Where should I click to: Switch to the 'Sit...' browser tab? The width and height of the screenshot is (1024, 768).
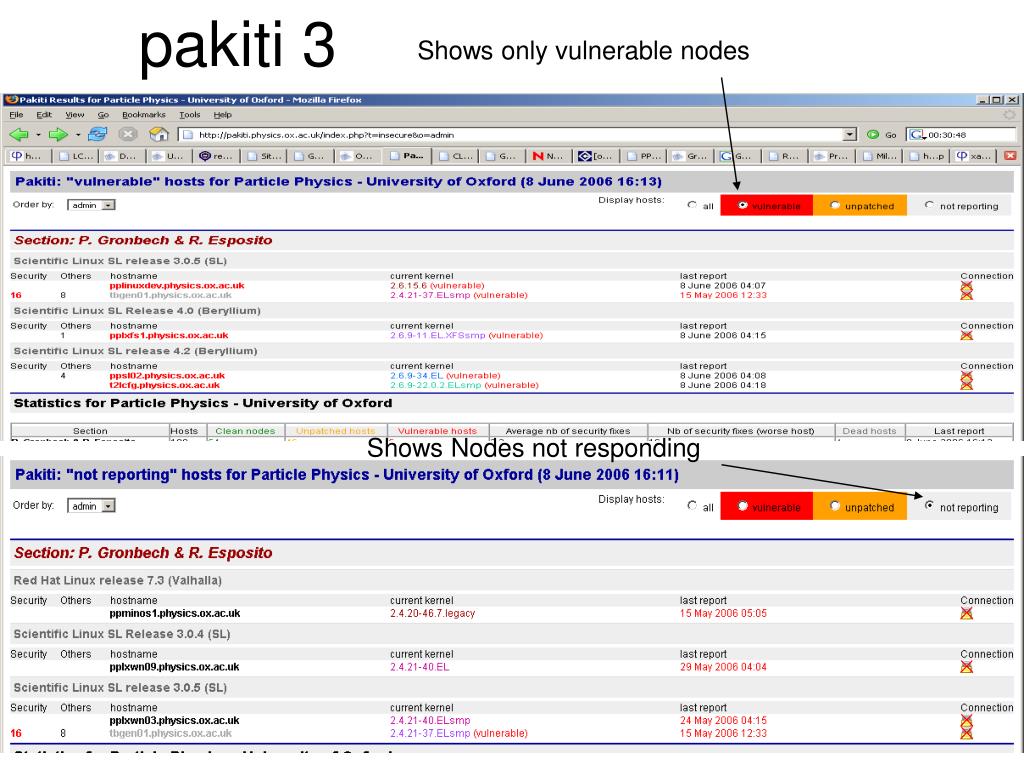(265, 156)
